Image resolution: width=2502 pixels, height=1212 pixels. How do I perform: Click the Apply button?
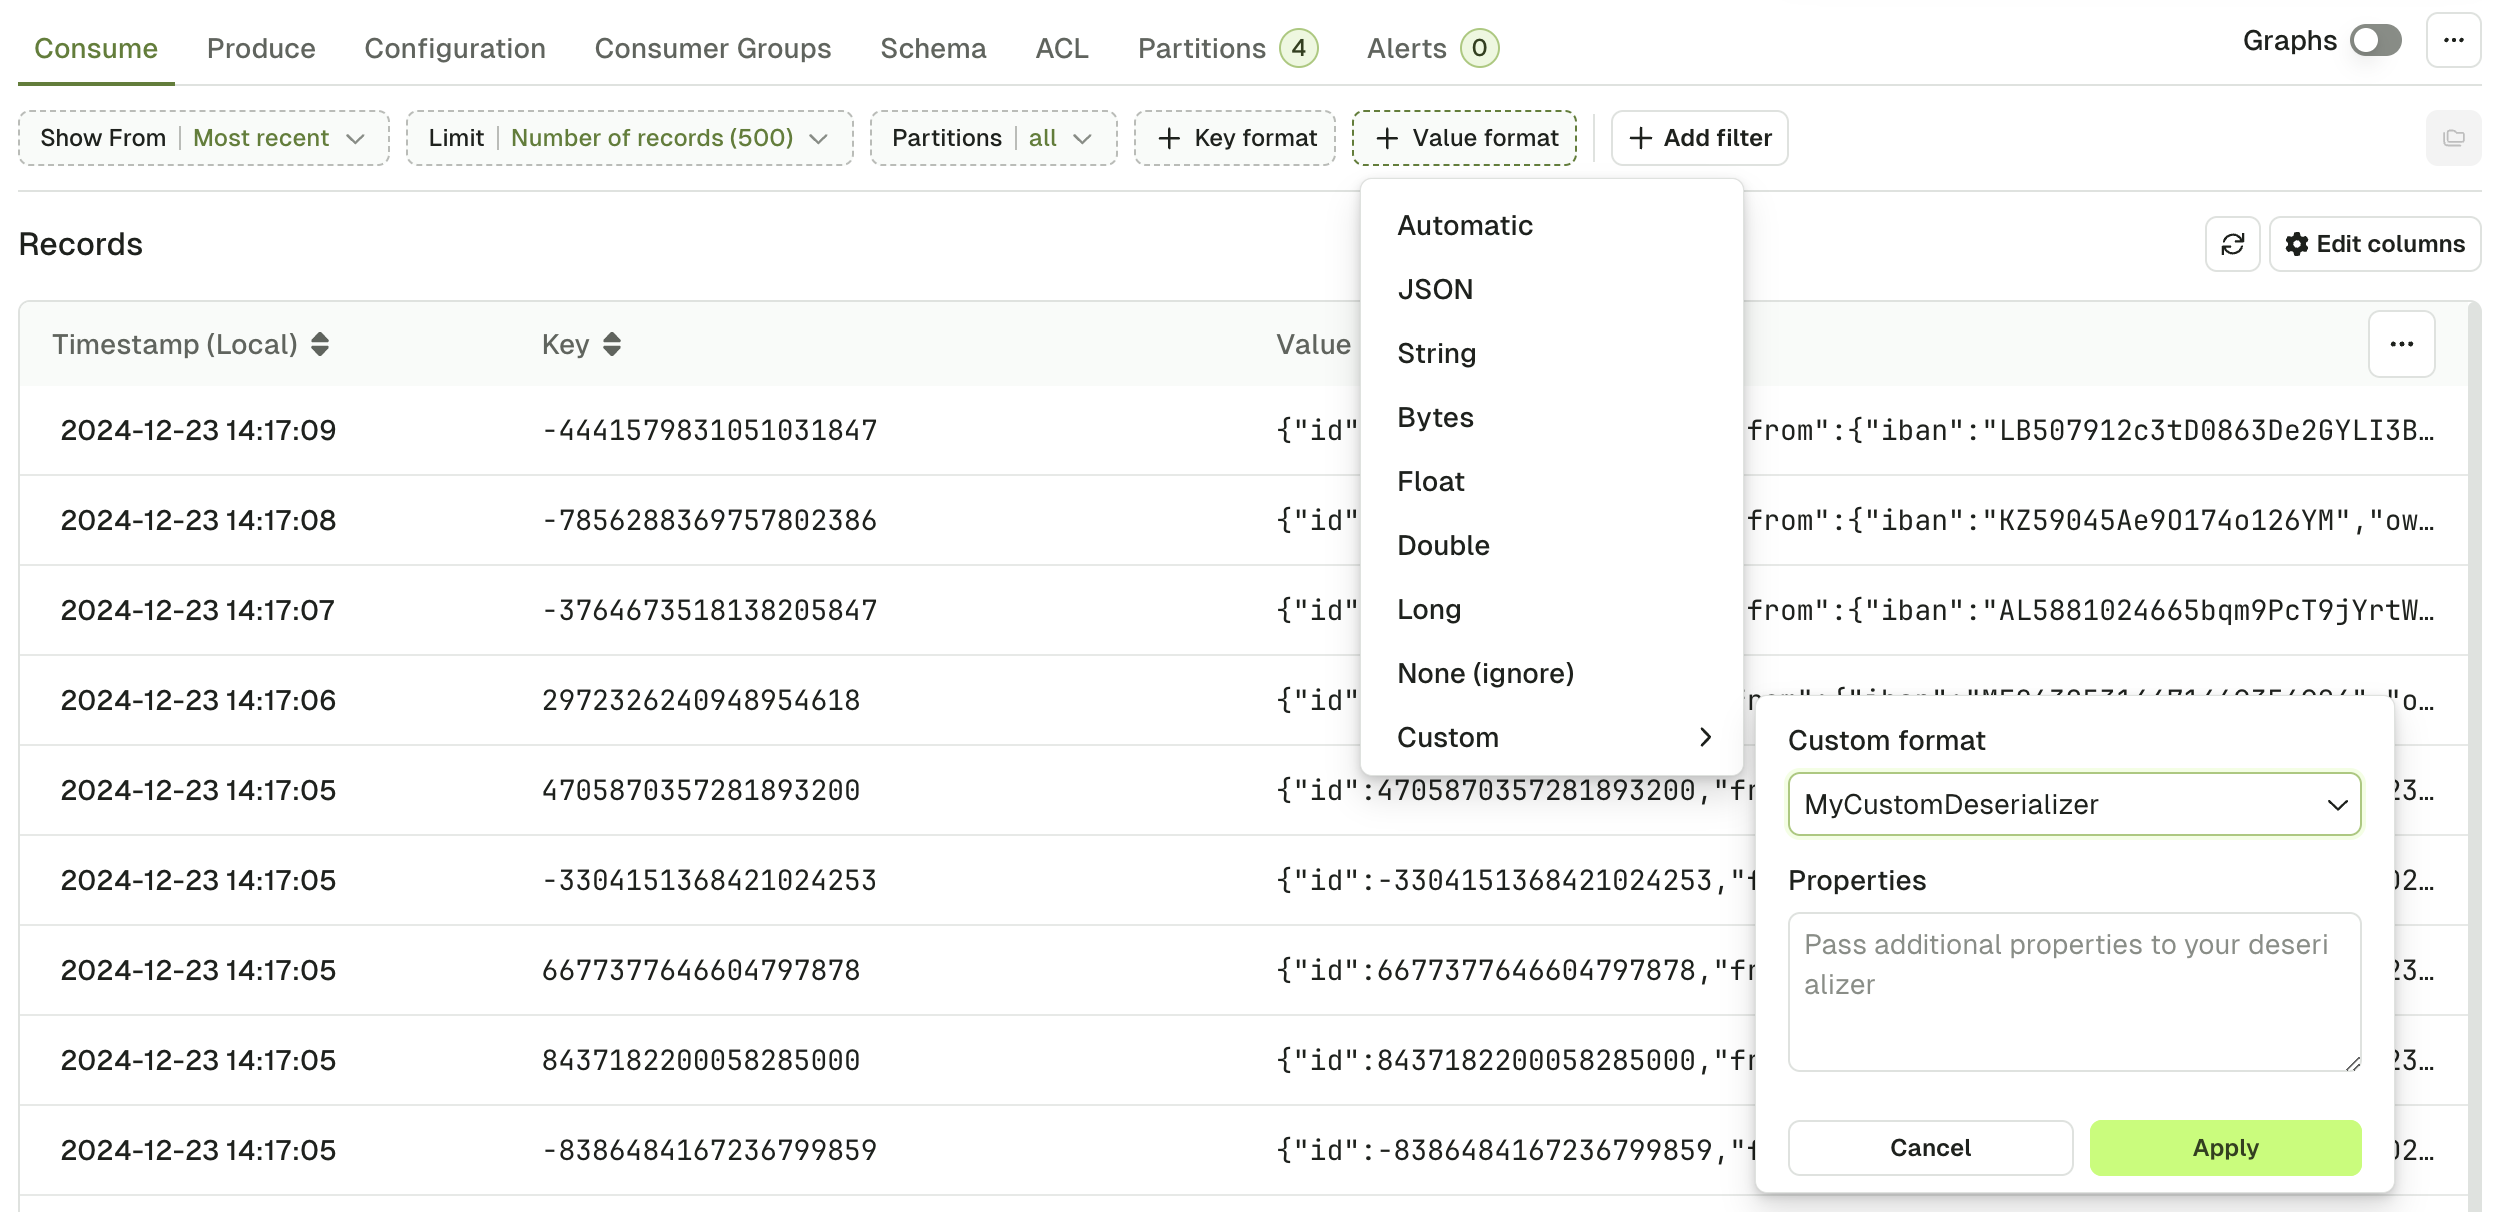pyautogui.click(x=2225, y=1148)
